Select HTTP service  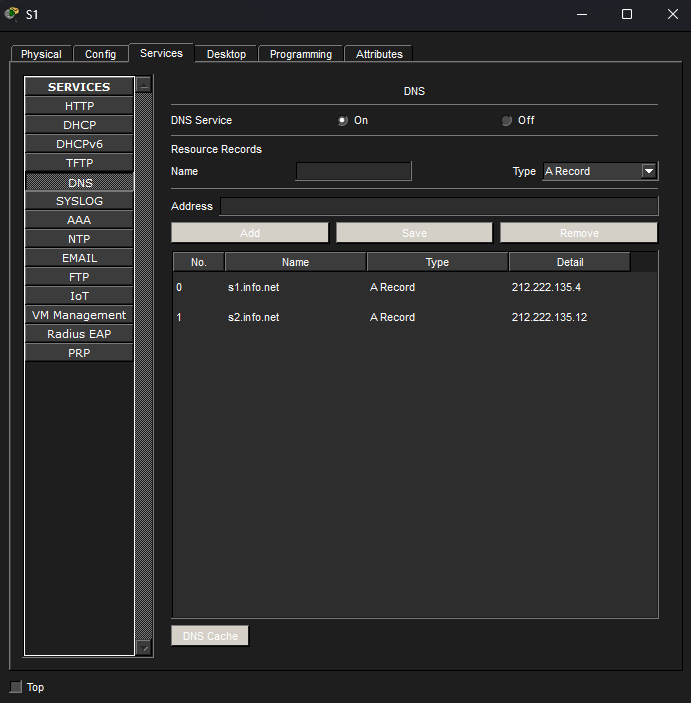79,106
